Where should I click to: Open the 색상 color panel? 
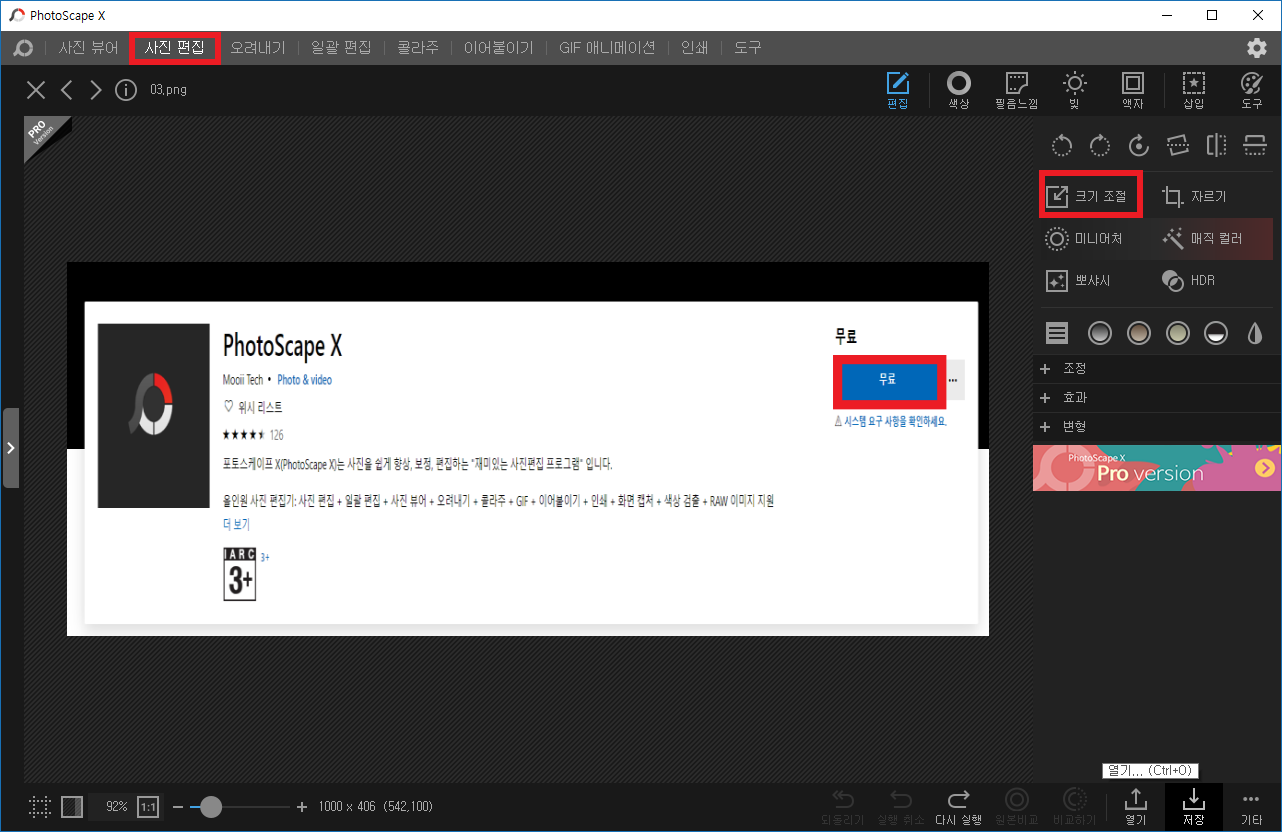pyautogui.click(x=959, y=90)
